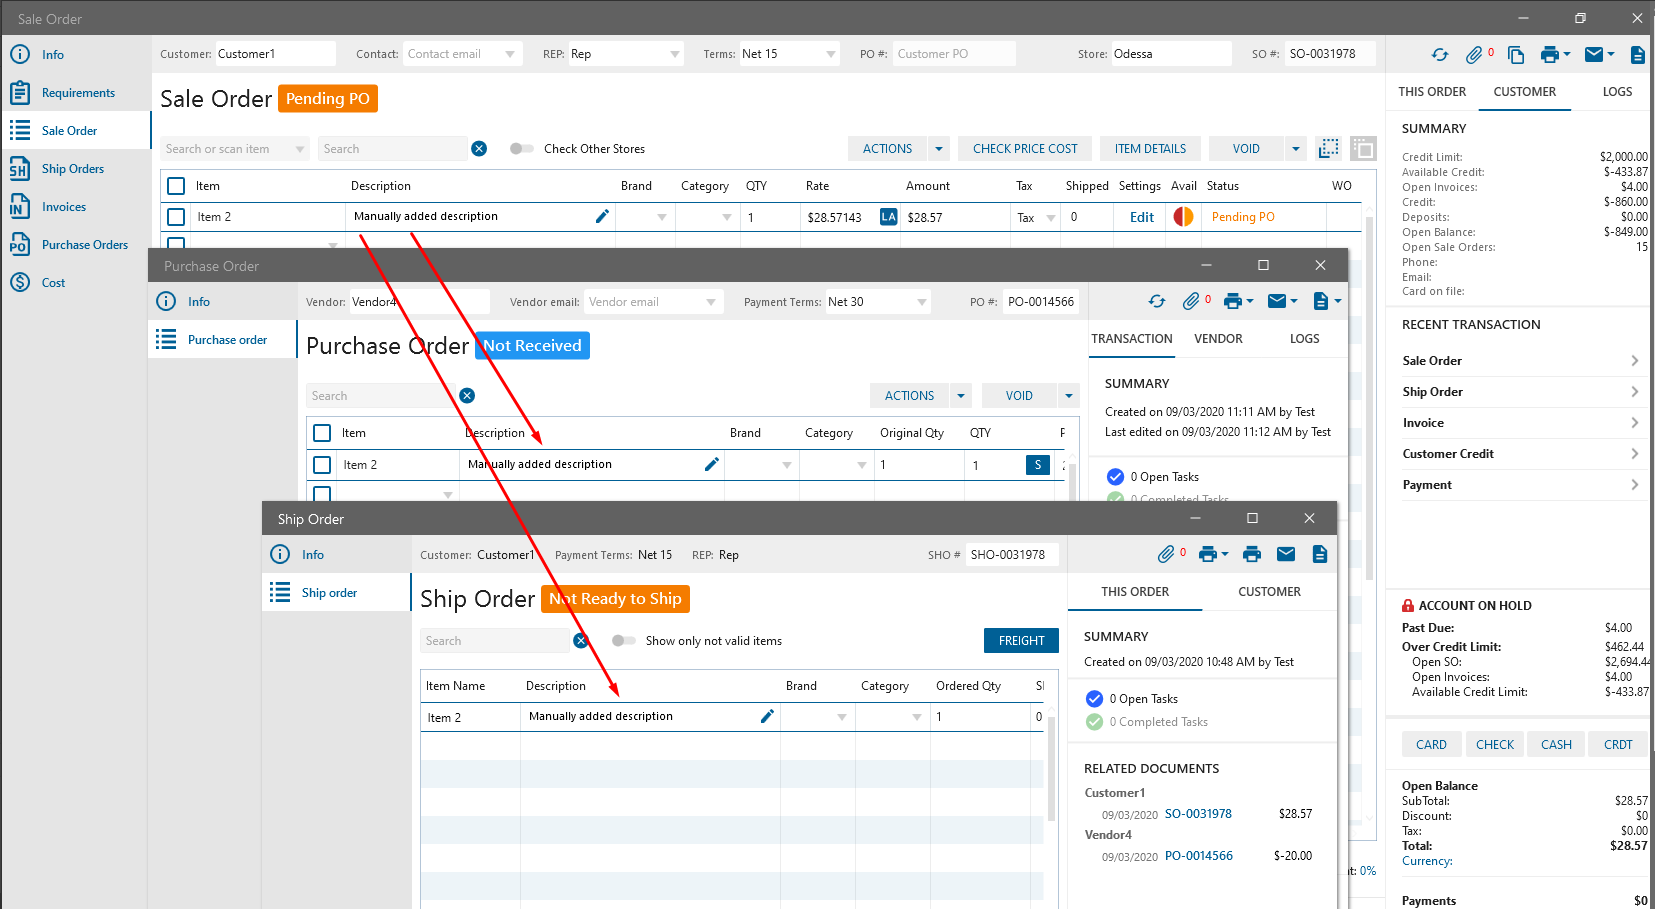Open the Search or scan item dropdown

pyautogui.click(x=300, y=149)
